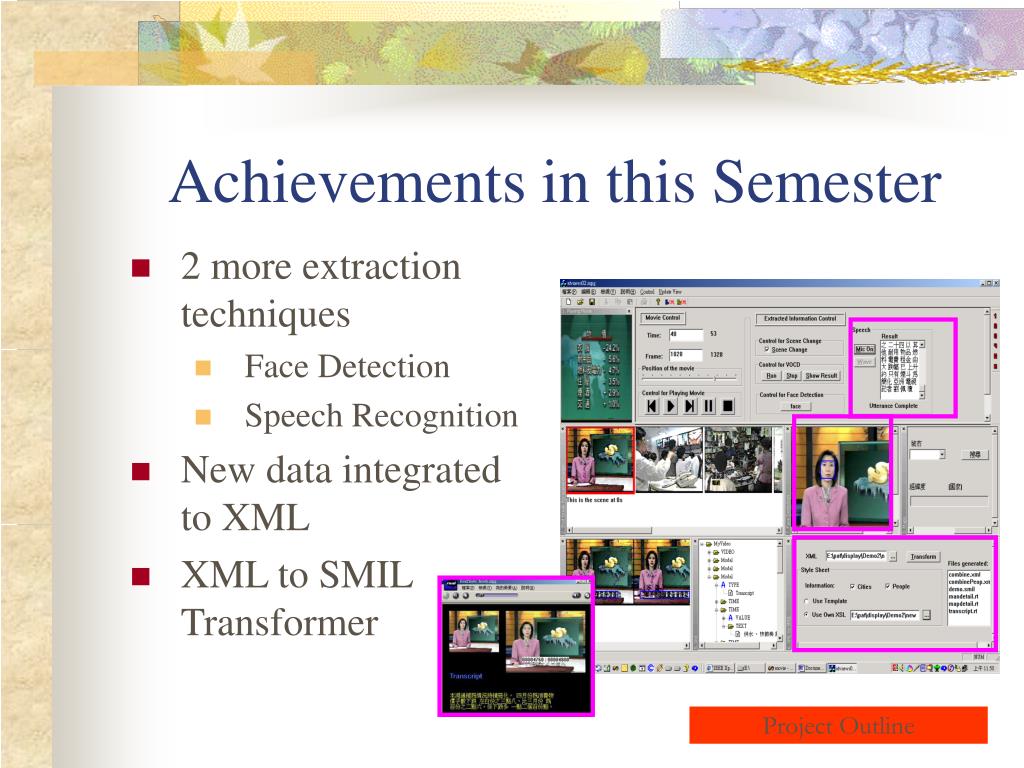
Task: Toggle the Cities checkbox
Action: tap(852, 586)
